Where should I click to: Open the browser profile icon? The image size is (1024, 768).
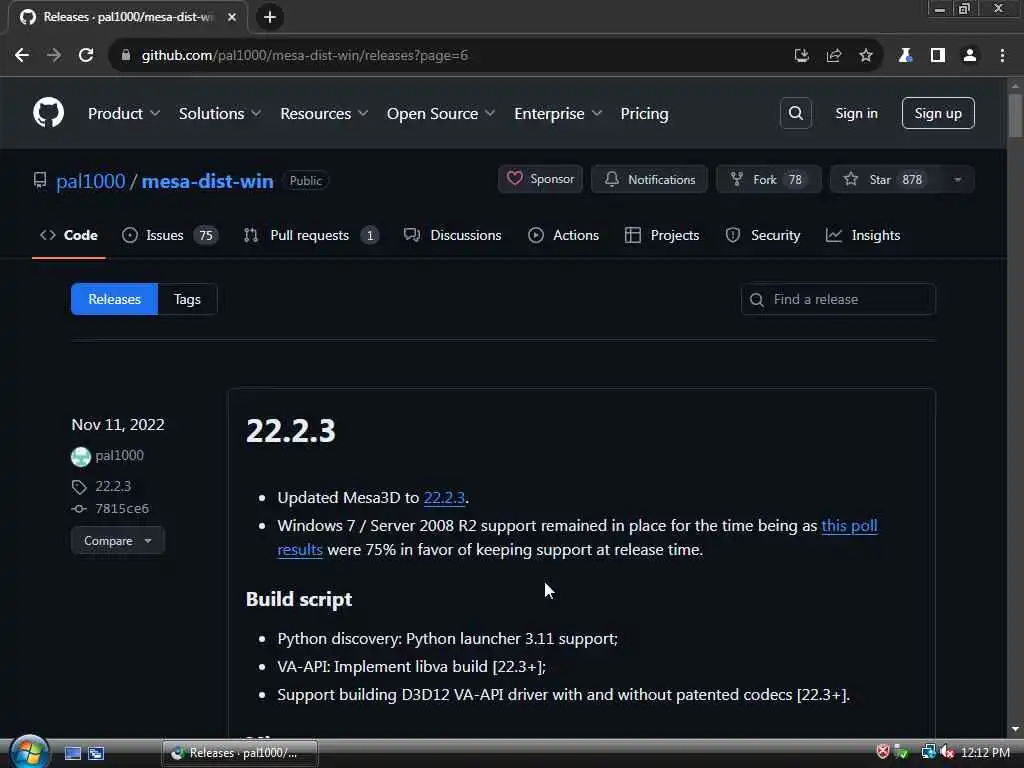[970, 56]
